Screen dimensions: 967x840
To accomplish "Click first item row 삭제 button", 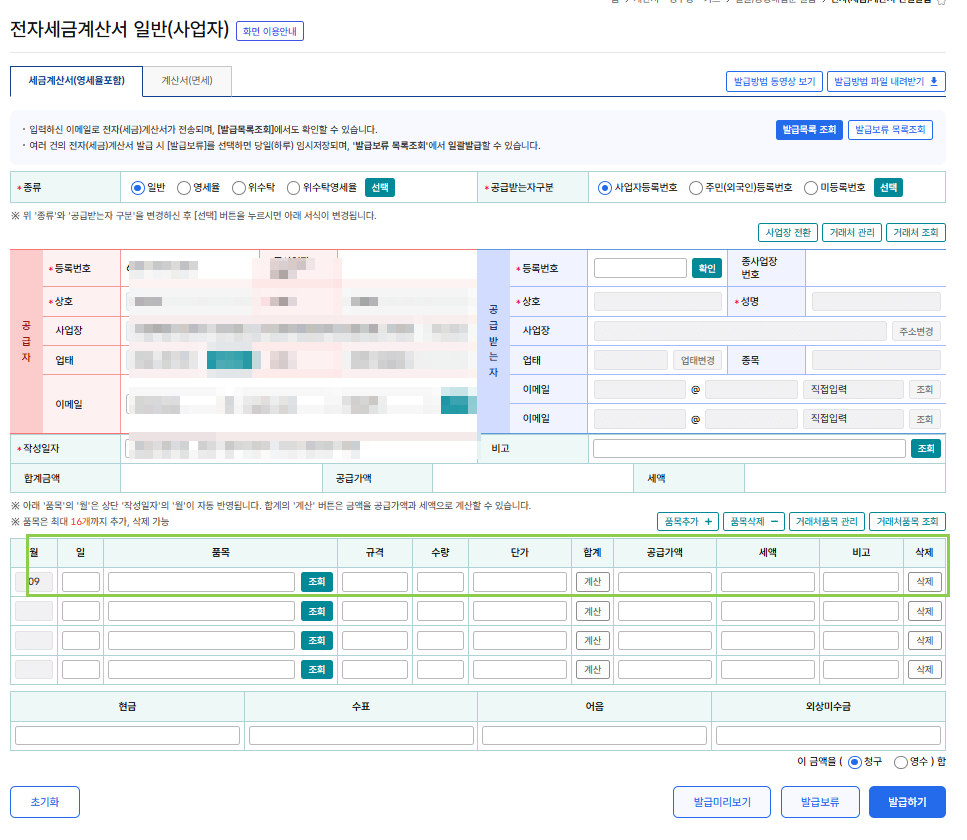I will (924, 582).
